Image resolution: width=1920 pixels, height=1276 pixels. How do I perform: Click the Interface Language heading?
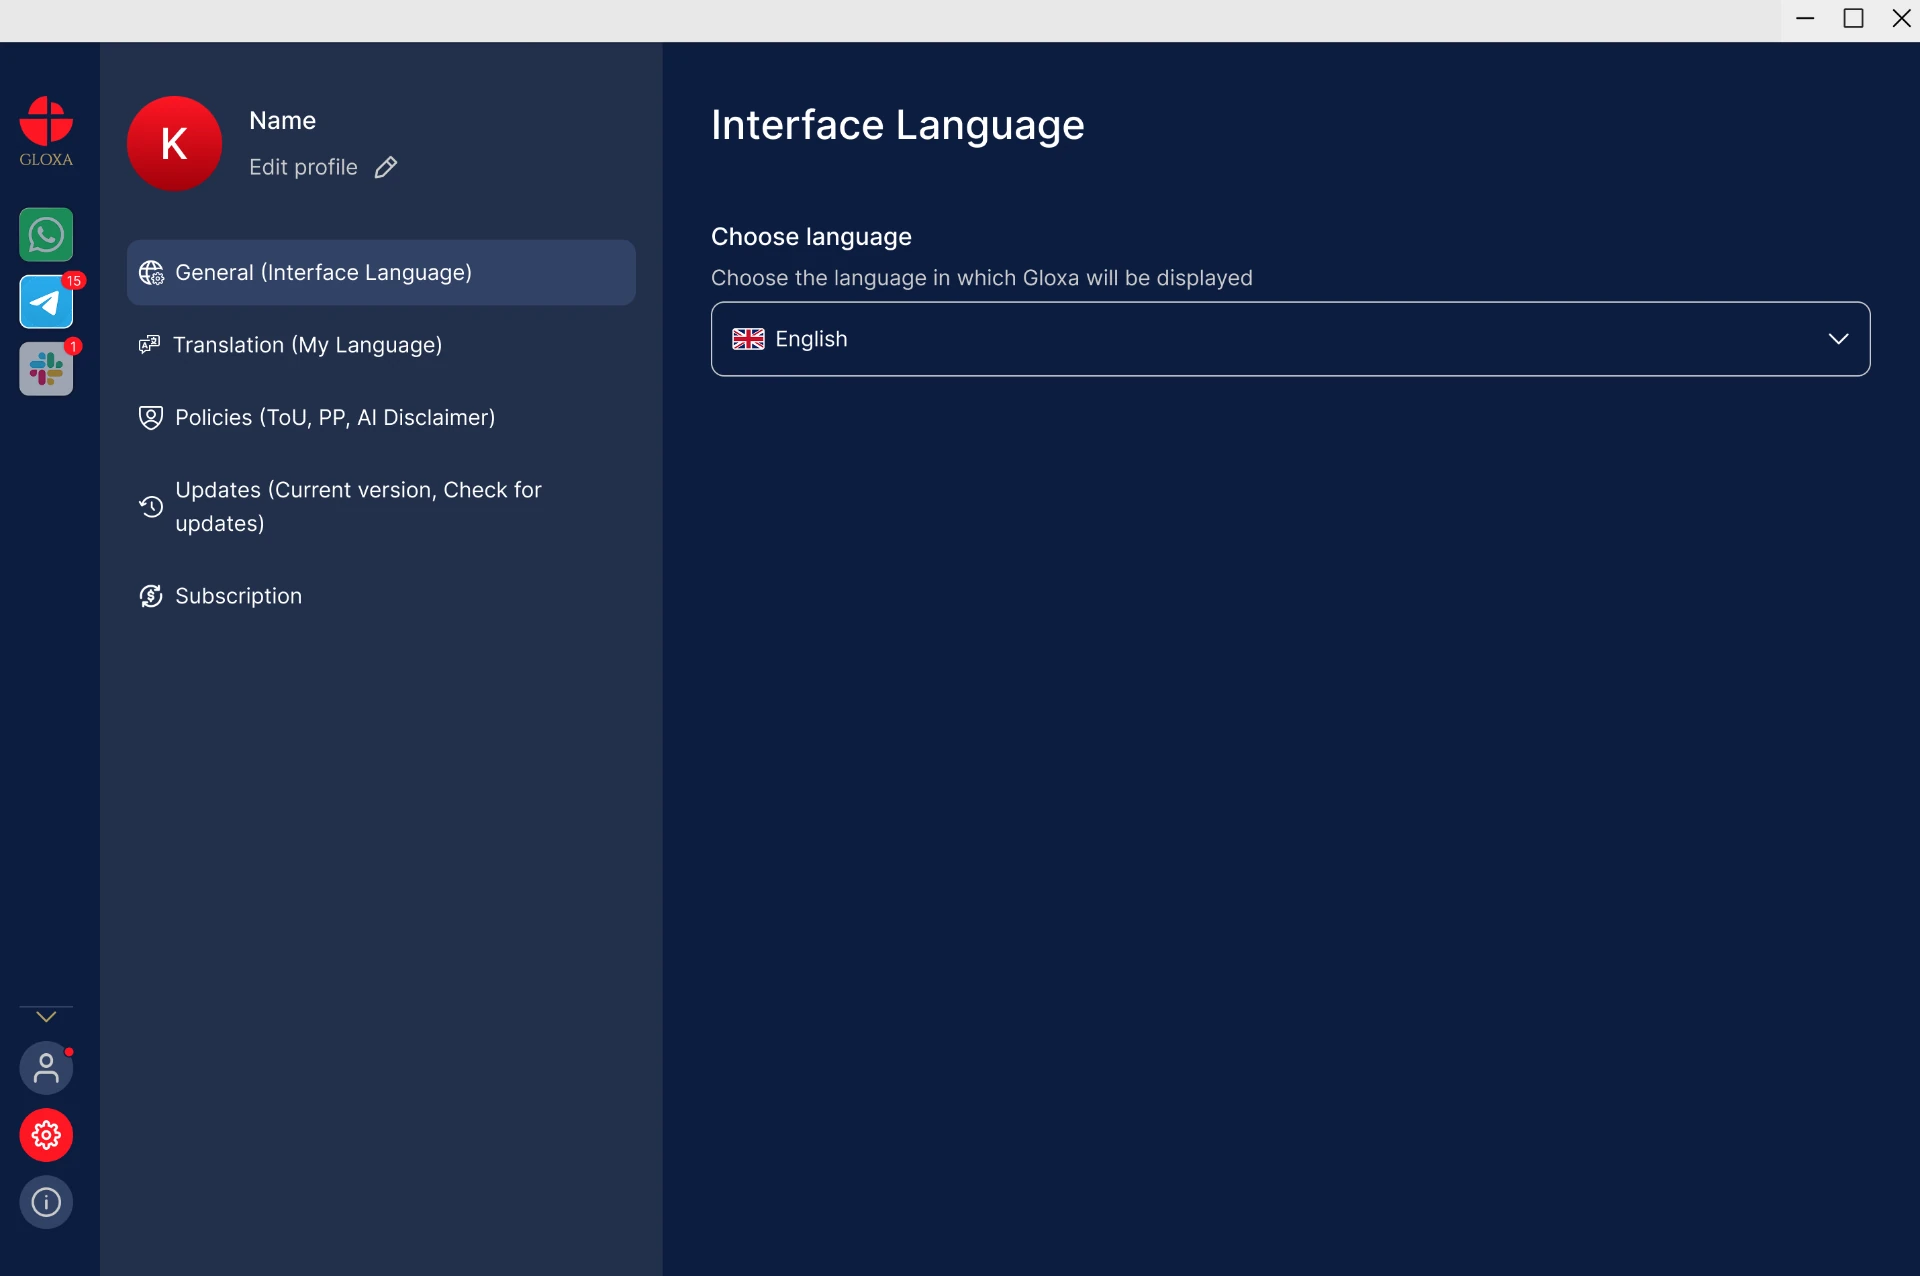[897, 125]
